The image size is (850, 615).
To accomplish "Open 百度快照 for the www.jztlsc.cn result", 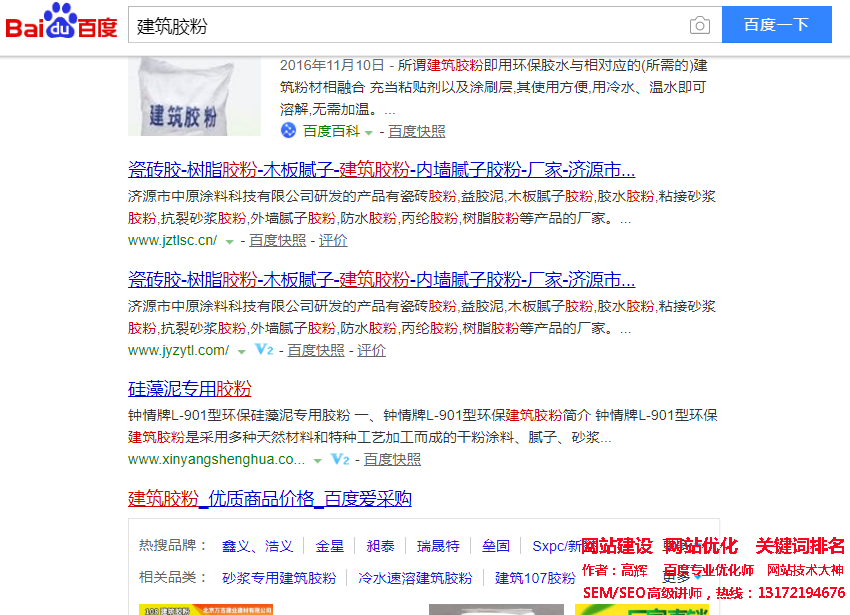I will (277, 240).
